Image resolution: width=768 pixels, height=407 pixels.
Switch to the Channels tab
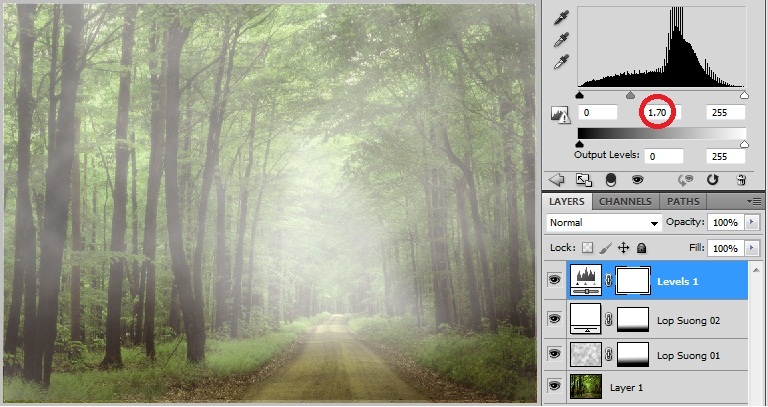click(x=625, y=201)
